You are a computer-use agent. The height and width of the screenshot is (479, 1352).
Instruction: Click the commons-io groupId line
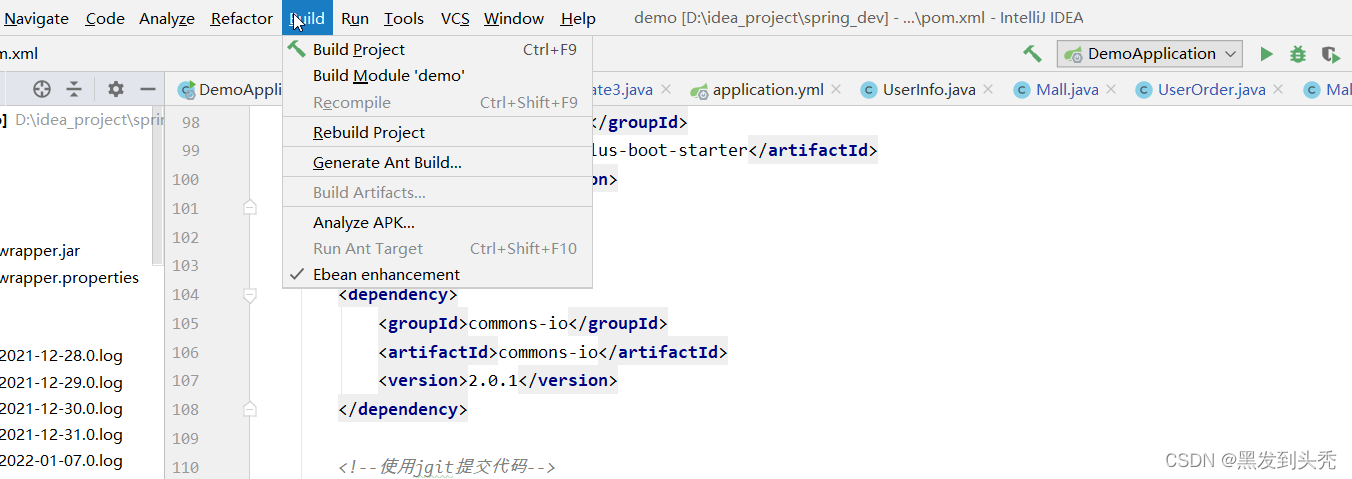(523, 323)
